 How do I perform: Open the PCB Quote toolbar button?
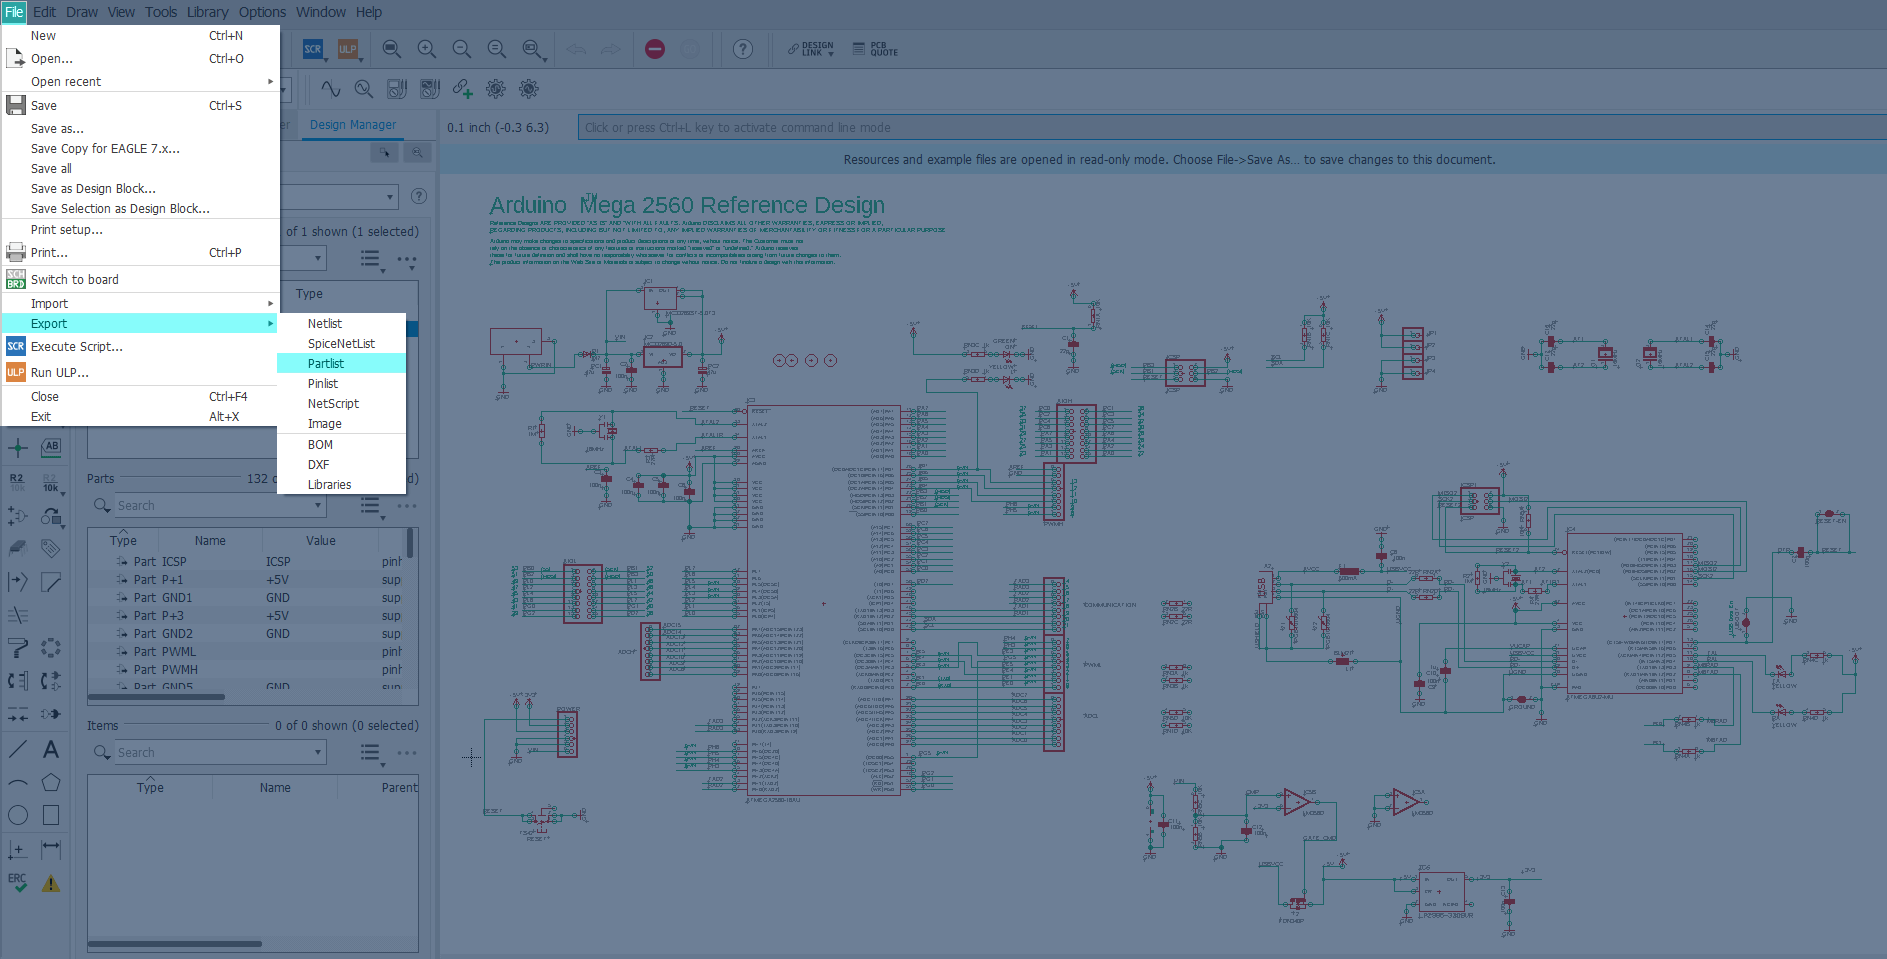click(x=875, y=49)
